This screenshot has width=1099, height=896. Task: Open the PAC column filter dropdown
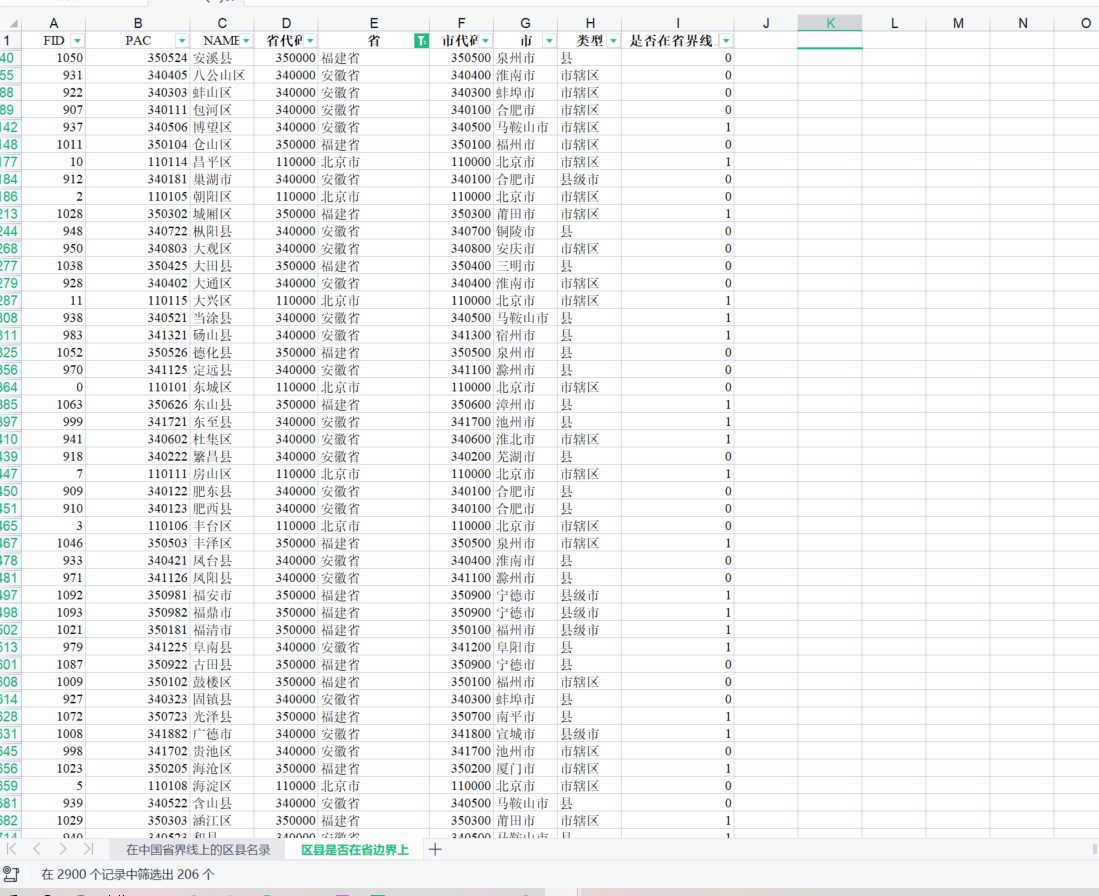point(181,40)
